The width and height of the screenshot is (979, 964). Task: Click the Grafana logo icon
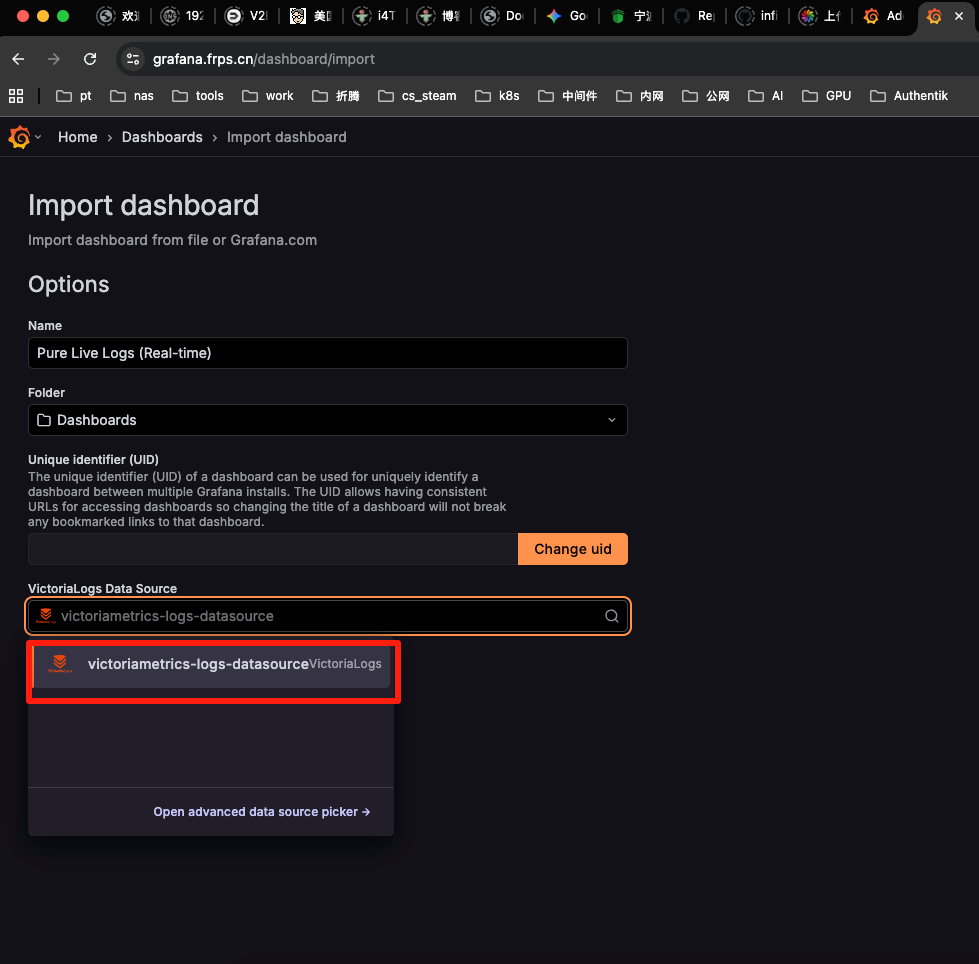point(19,137)
